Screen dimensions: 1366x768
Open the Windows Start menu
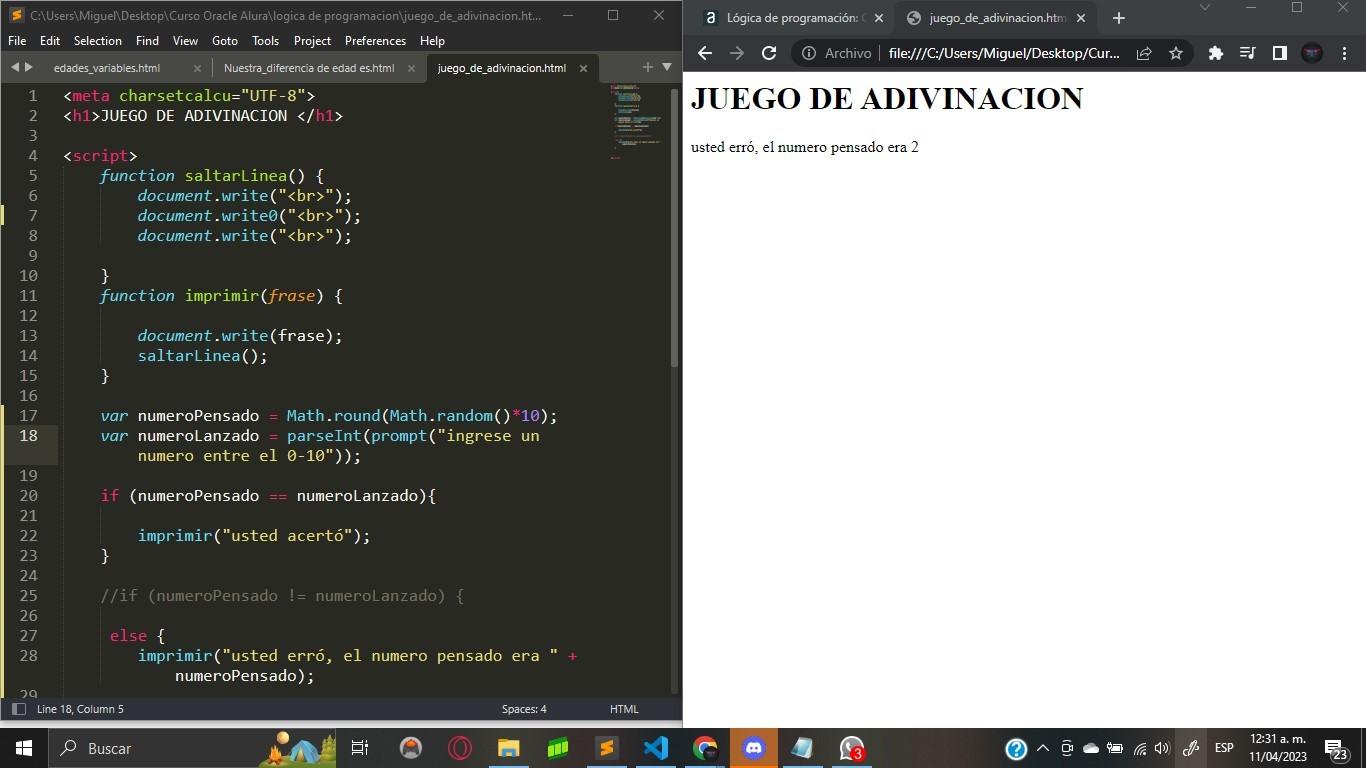coord(23,748)
